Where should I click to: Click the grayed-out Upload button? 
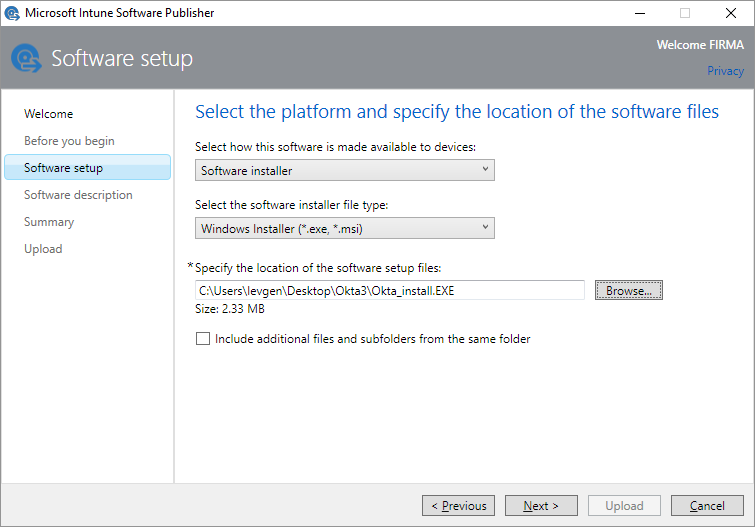point(624,506)
